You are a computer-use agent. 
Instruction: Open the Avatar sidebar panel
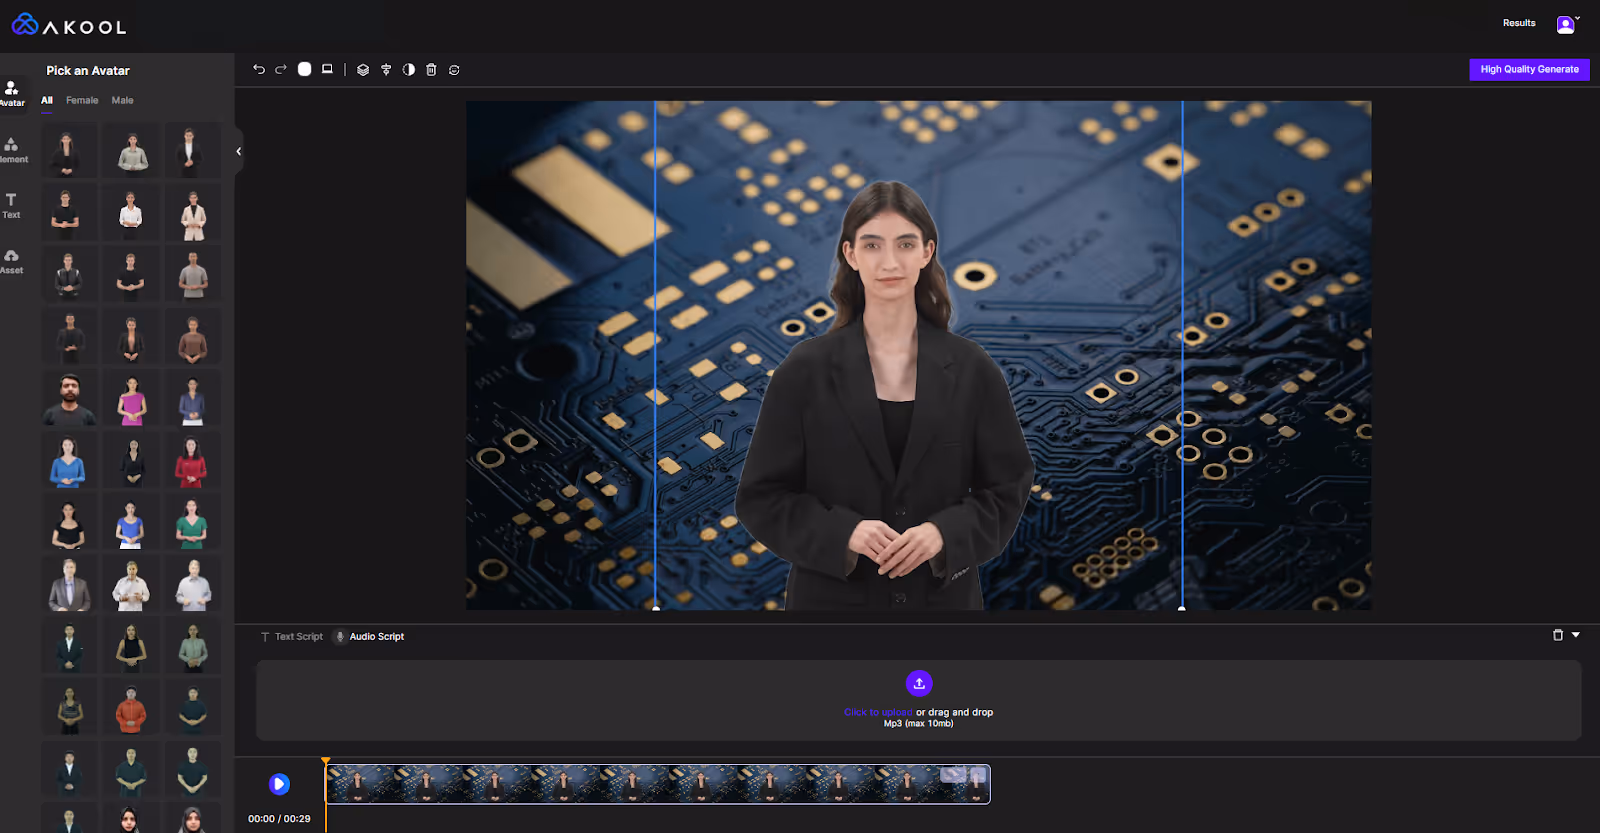coord(12,94)
